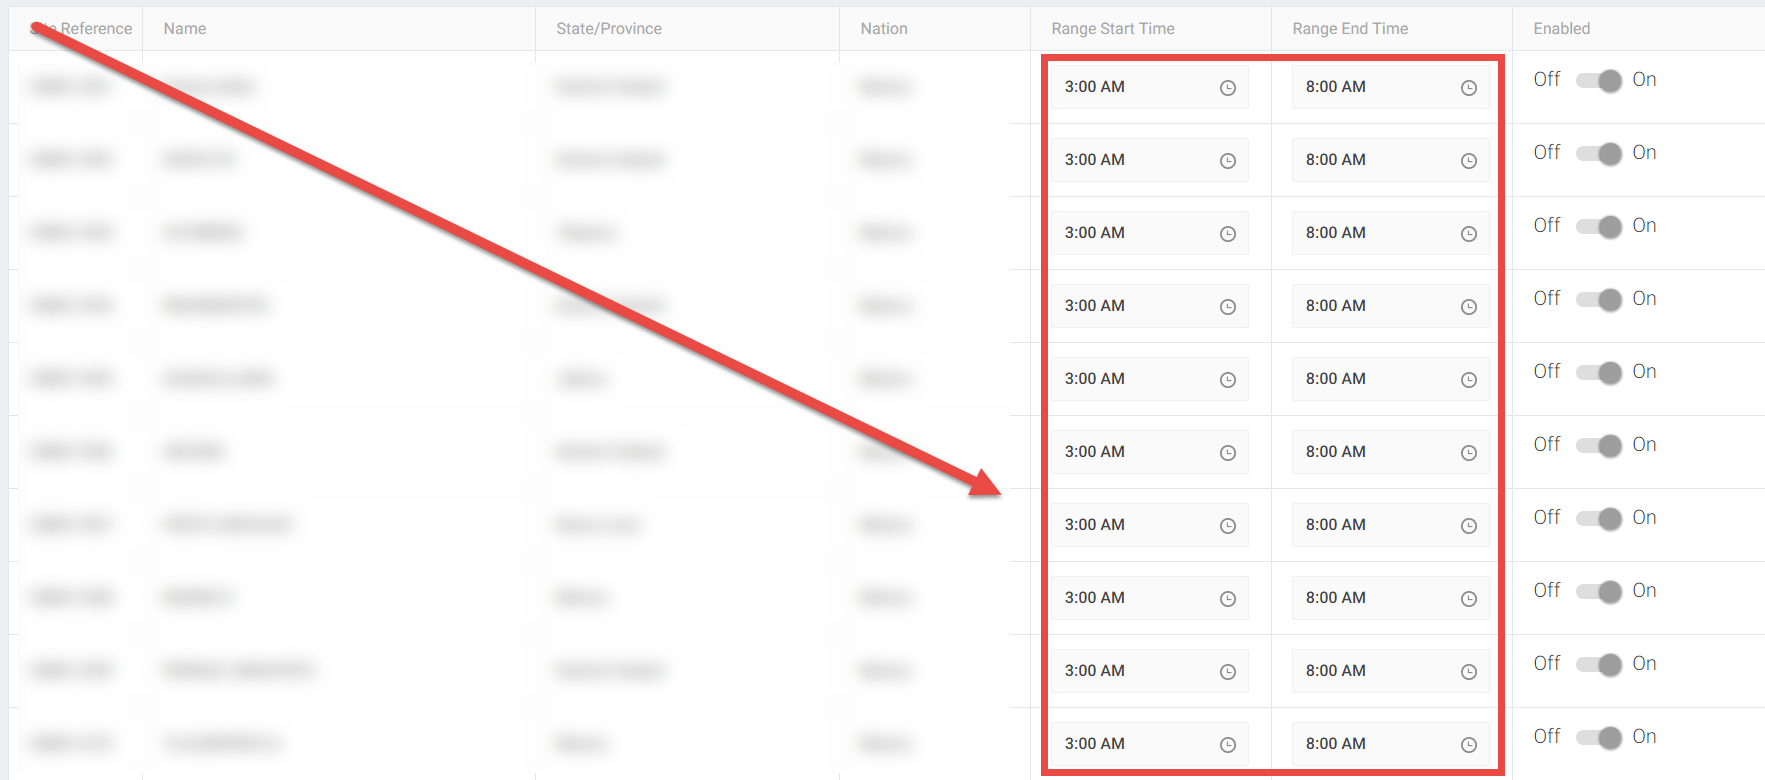Toggle the Enabled switch in first row
The height and width of the screenshot is (780, 1765).
(x=1598, y=81)
